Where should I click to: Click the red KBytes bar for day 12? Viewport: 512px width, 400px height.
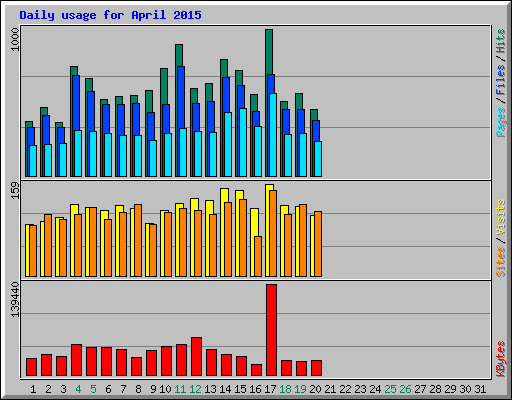(x=196, y=357)
